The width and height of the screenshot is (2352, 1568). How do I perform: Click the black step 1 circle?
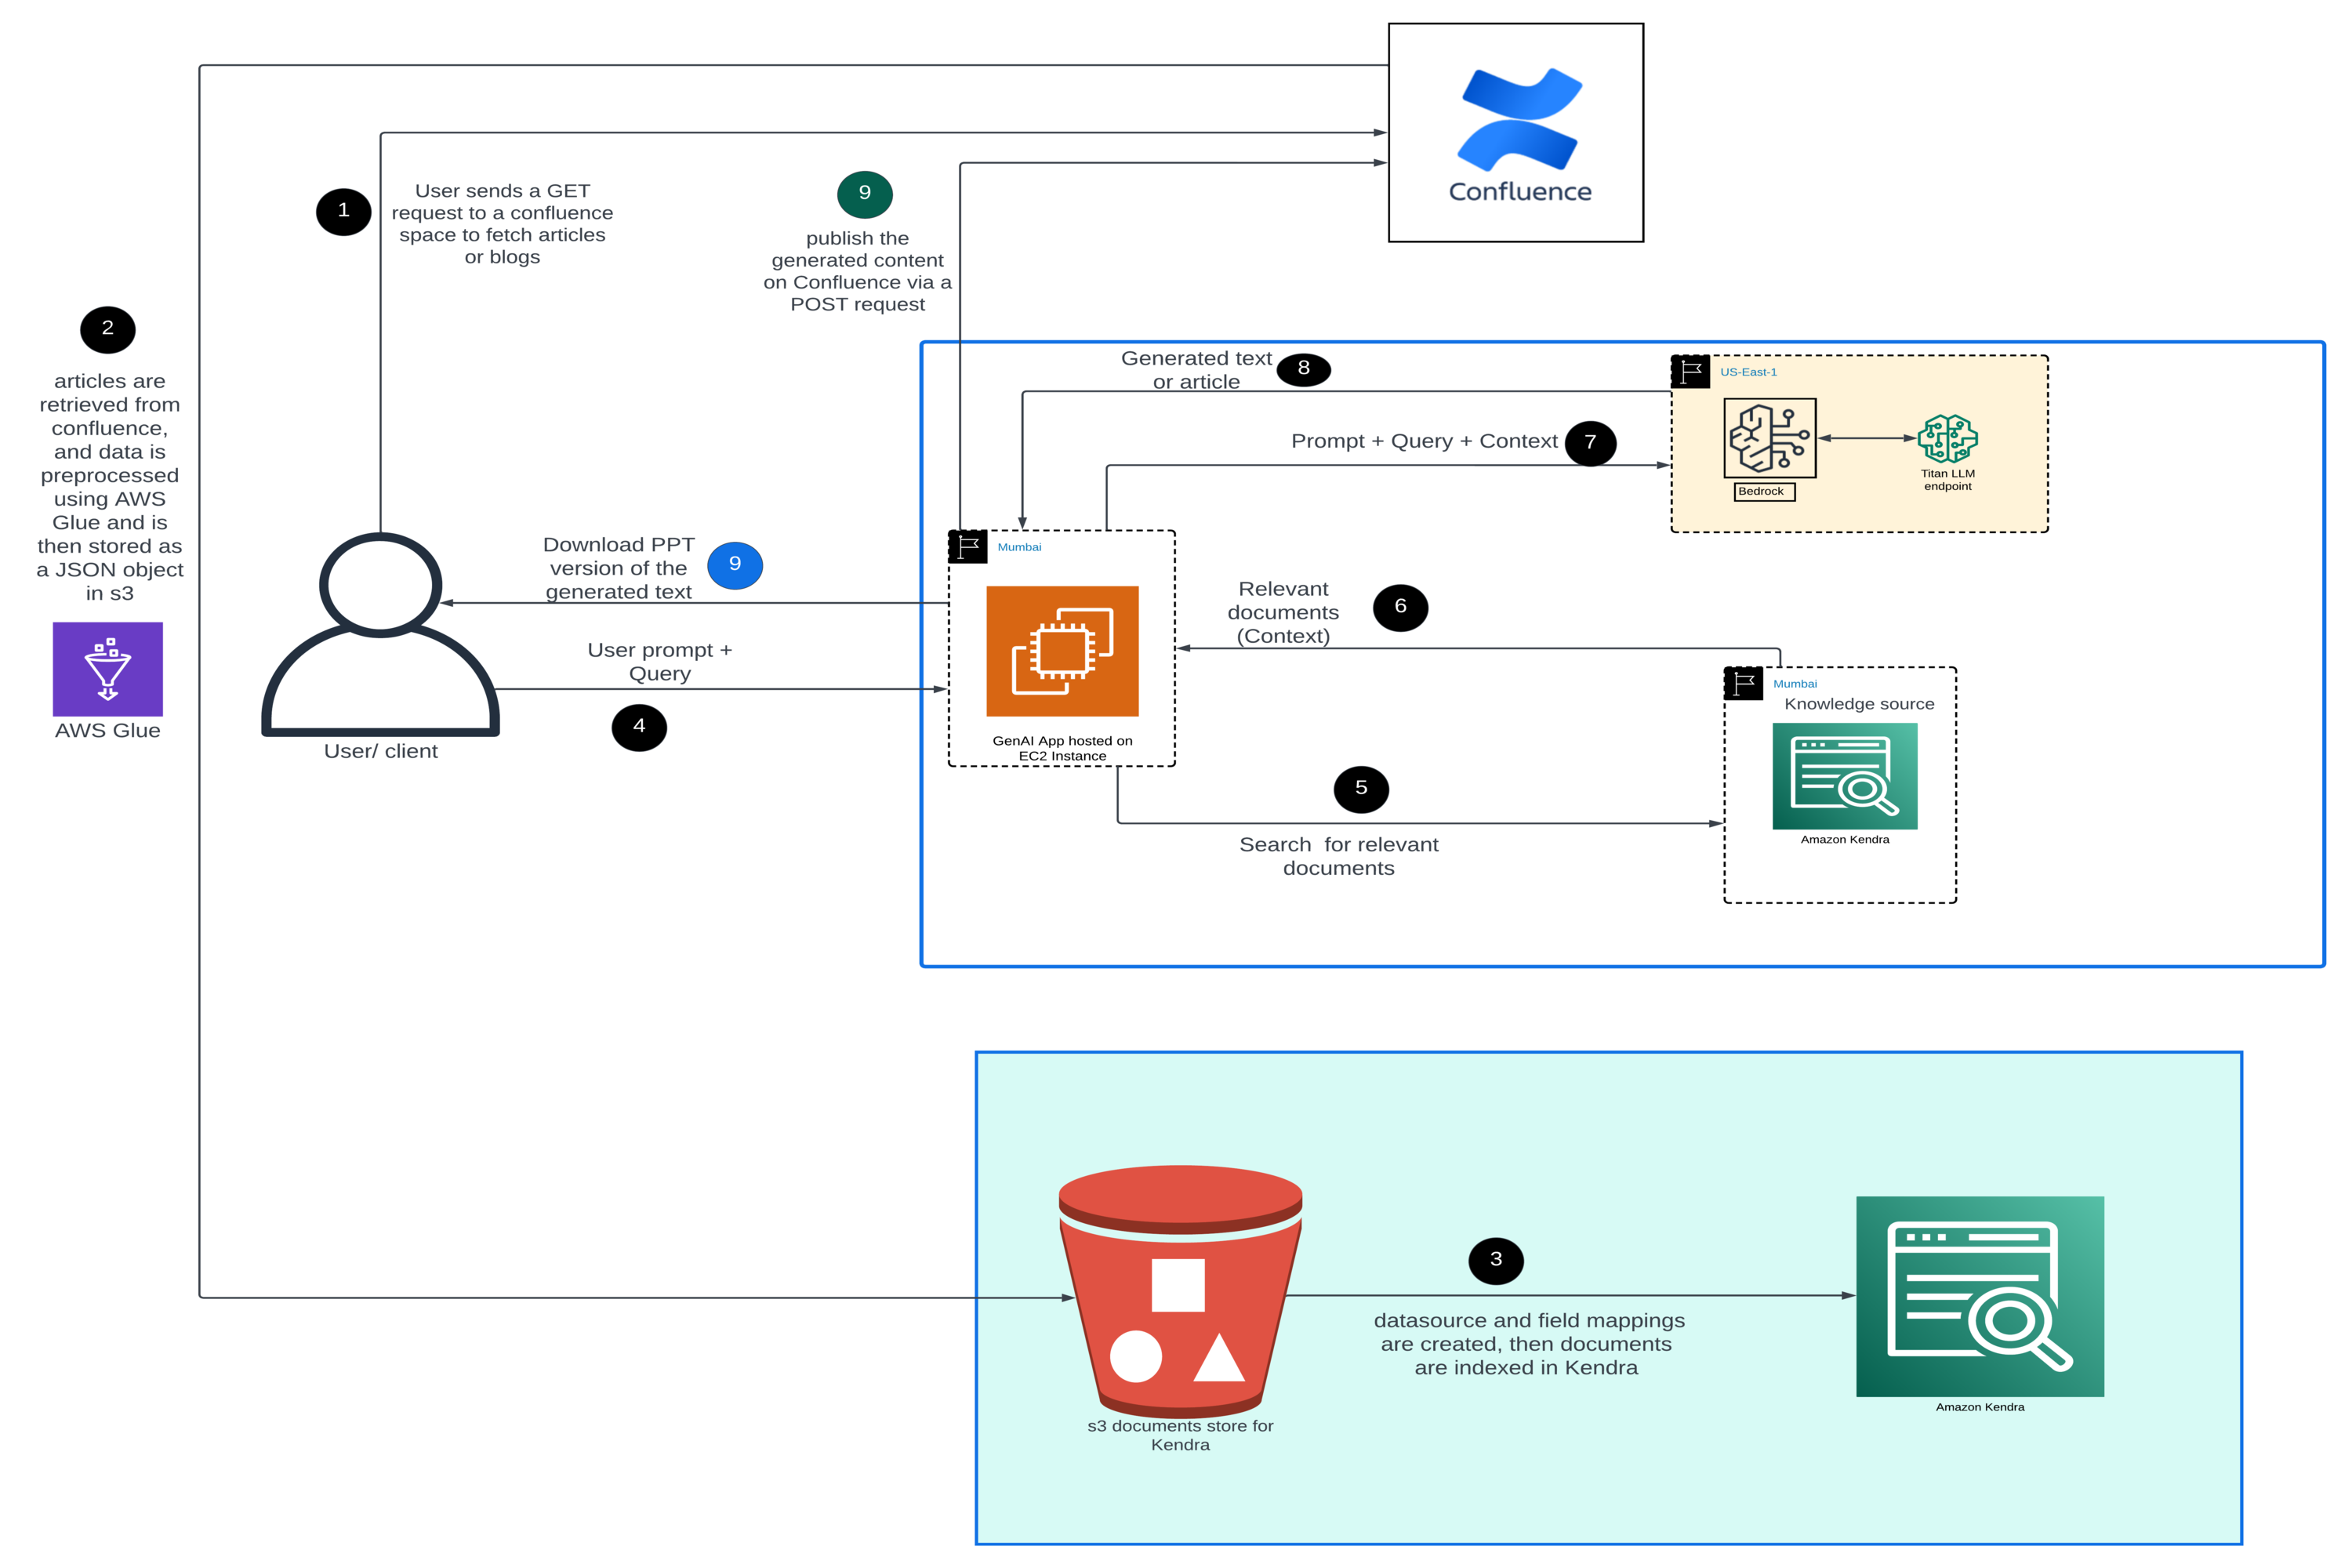[343, 211]
